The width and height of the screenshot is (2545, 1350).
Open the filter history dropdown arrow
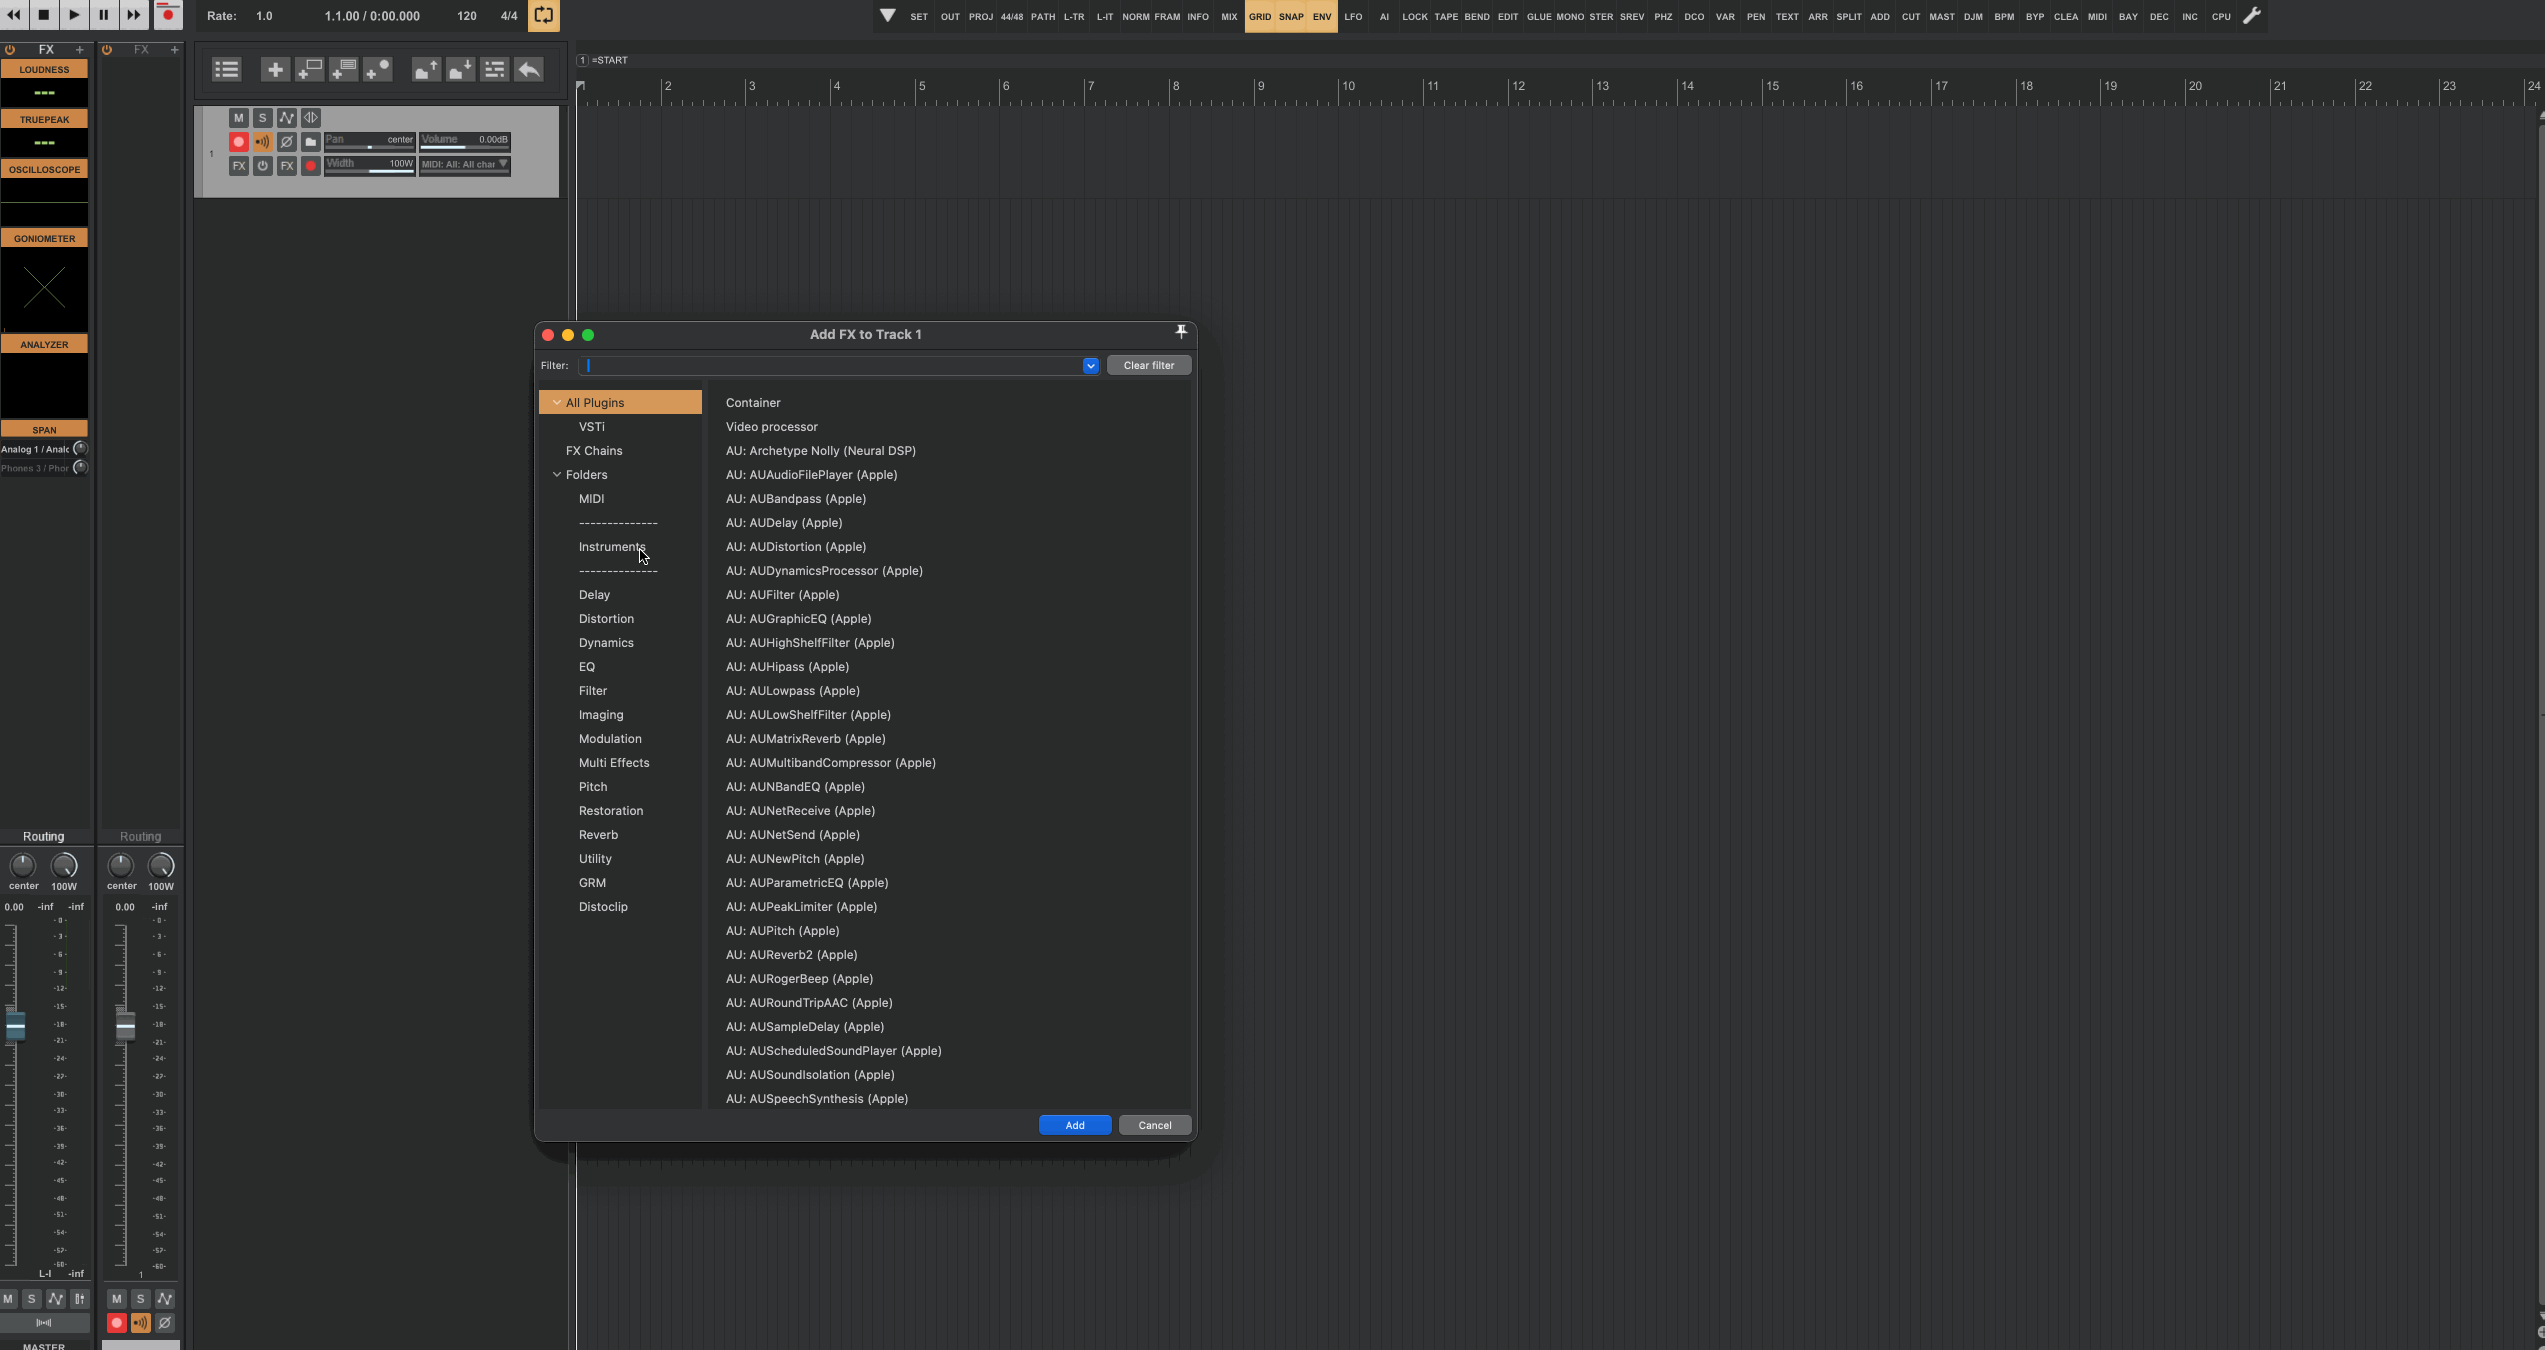[x=1091, y=365]
